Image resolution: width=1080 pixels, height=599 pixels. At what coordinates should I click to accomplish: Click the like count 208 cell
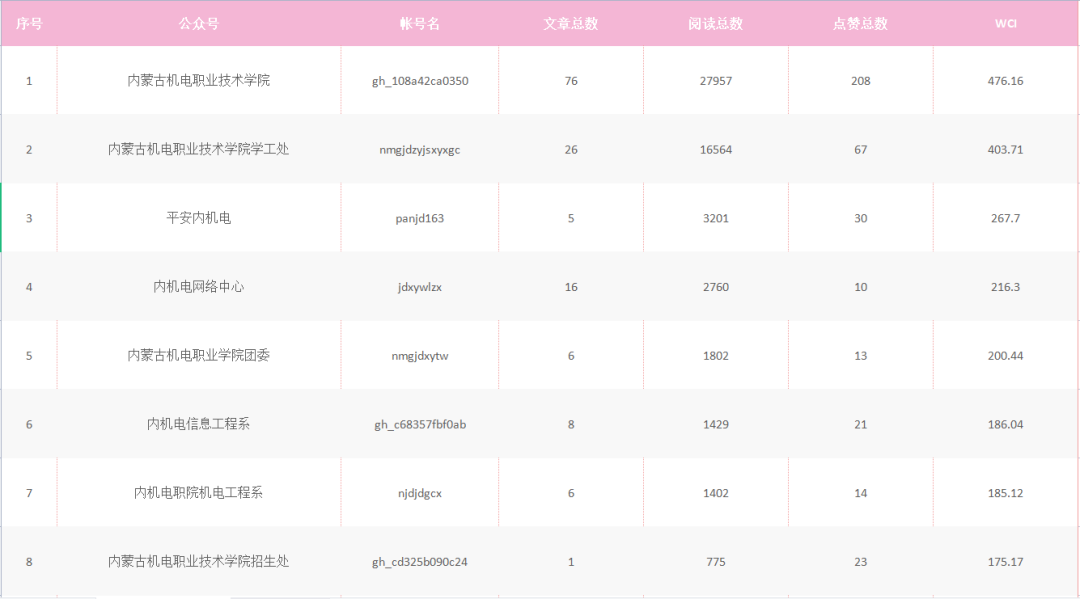(860, 81)
